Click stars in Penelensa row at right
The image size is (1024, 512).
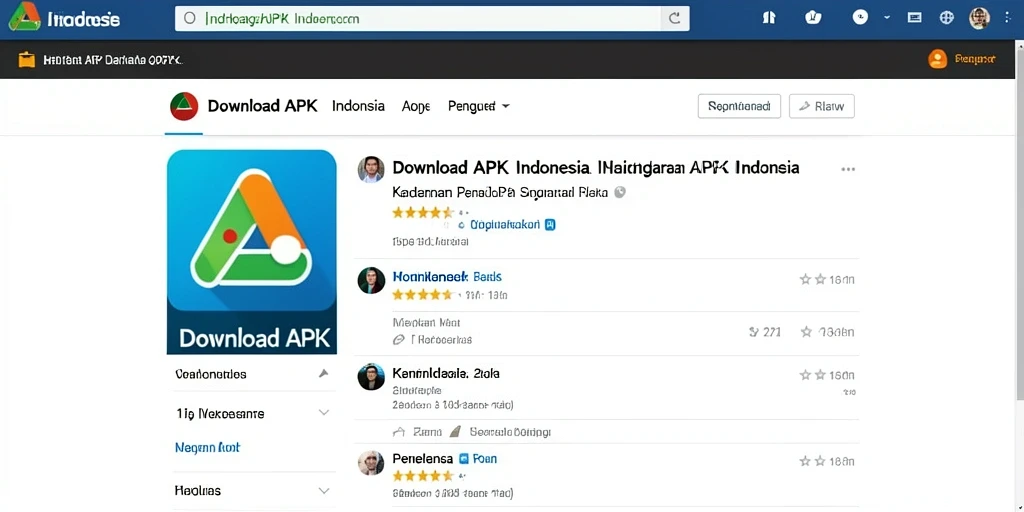tap(813, 461)
